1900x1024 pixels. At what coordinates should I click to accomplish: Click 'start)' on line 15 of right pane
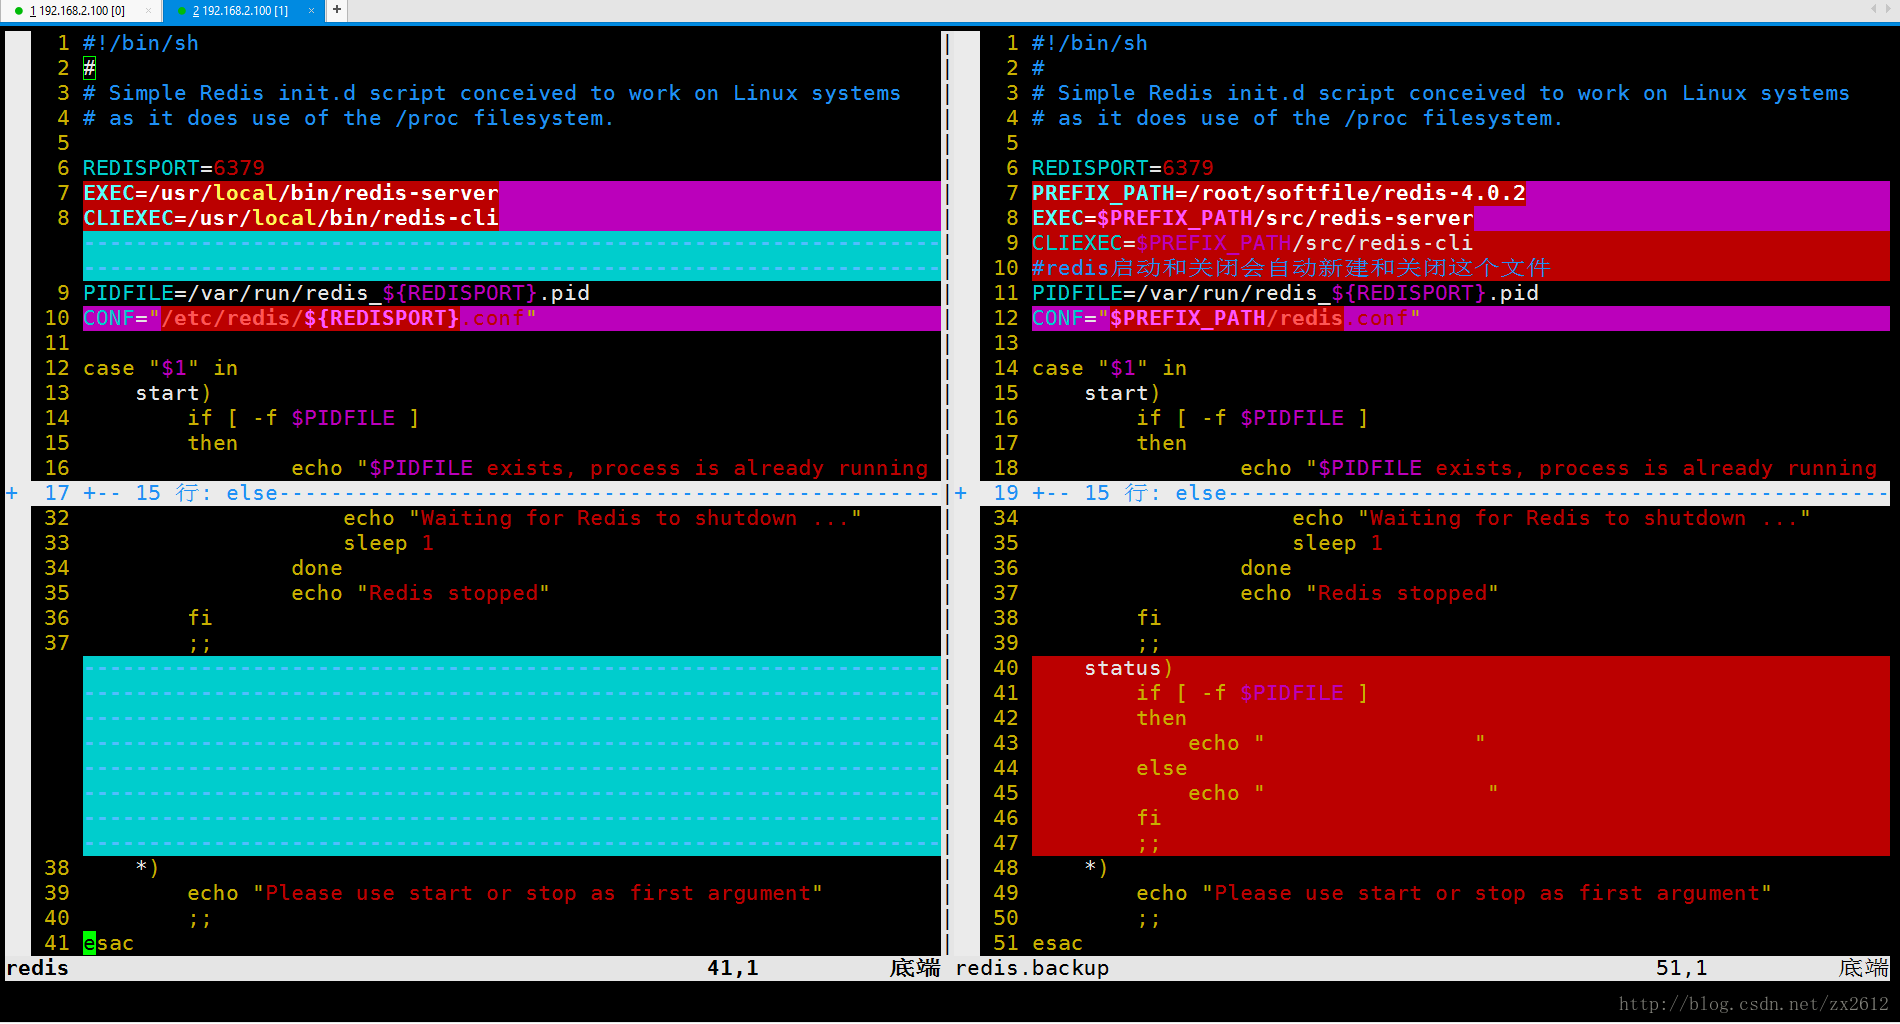coord(1123,393)
